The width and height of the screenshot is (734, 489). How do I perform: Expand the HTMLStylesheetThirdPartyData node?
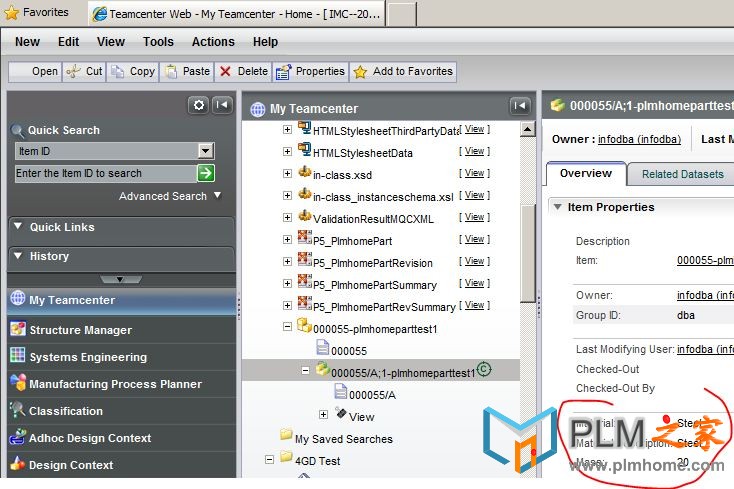[x=287, y=130]
